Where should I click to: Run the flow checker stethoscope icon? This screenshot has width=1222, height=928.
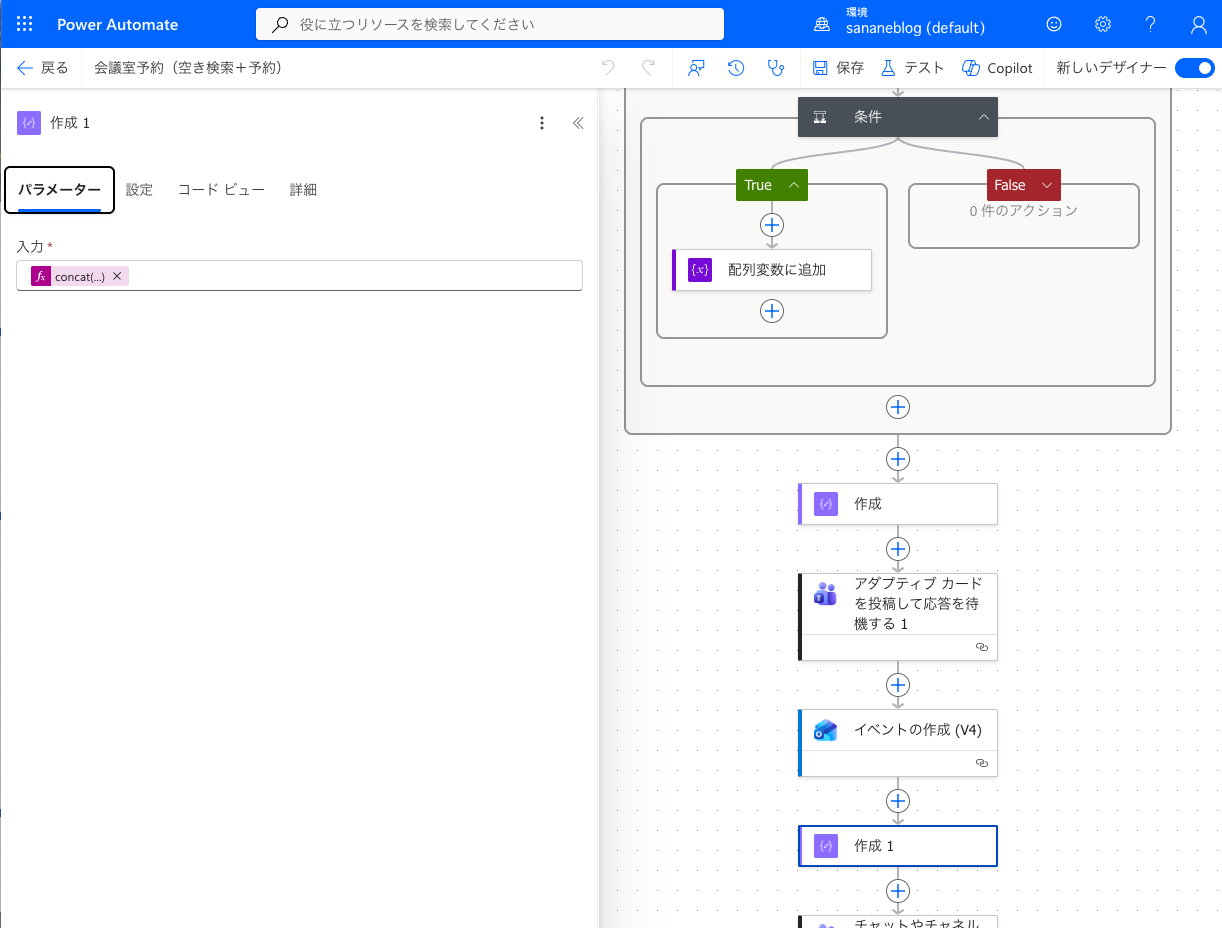775,68
